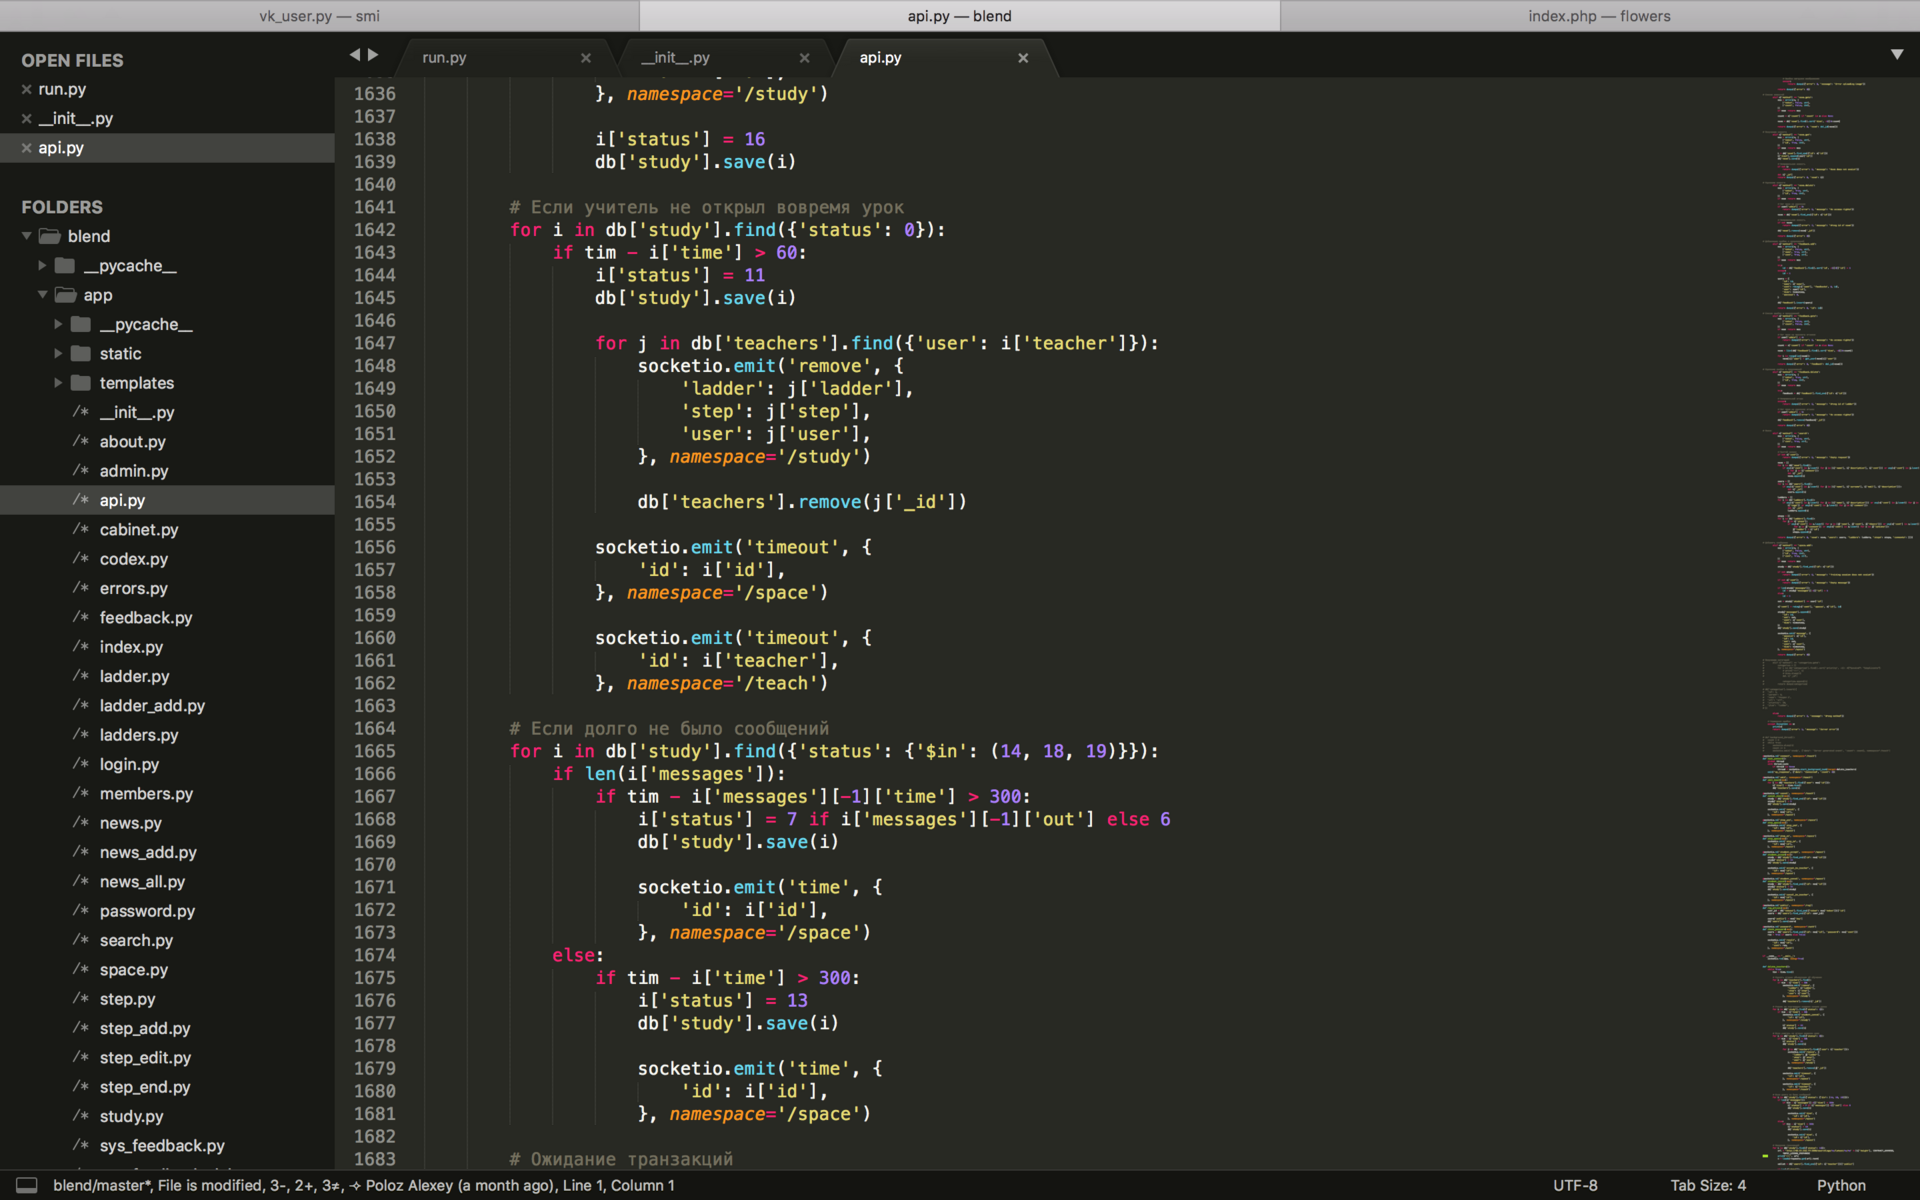Expand the top-level __pycache__ folder
1920x1200 pixels.
(x=42, y=265)
